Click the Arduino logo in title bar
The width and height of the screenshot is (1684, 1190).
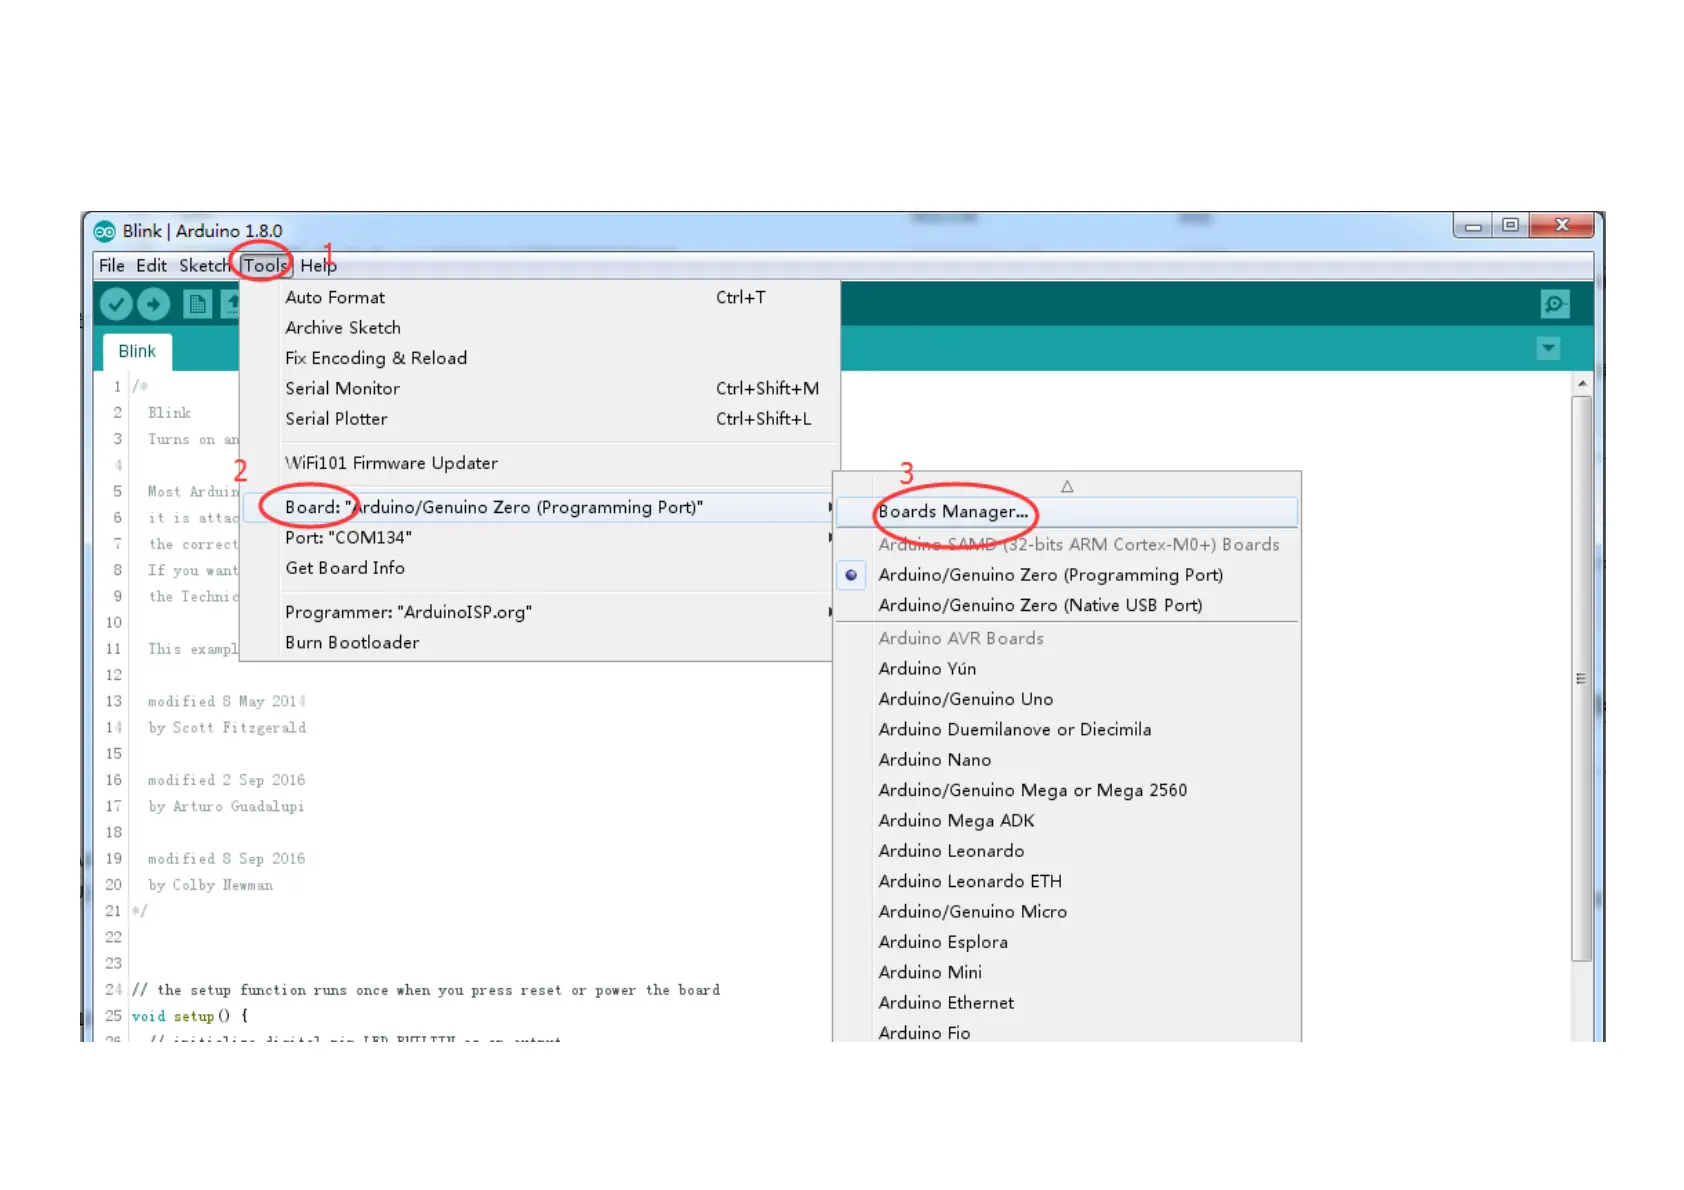(x=104, y=231)
